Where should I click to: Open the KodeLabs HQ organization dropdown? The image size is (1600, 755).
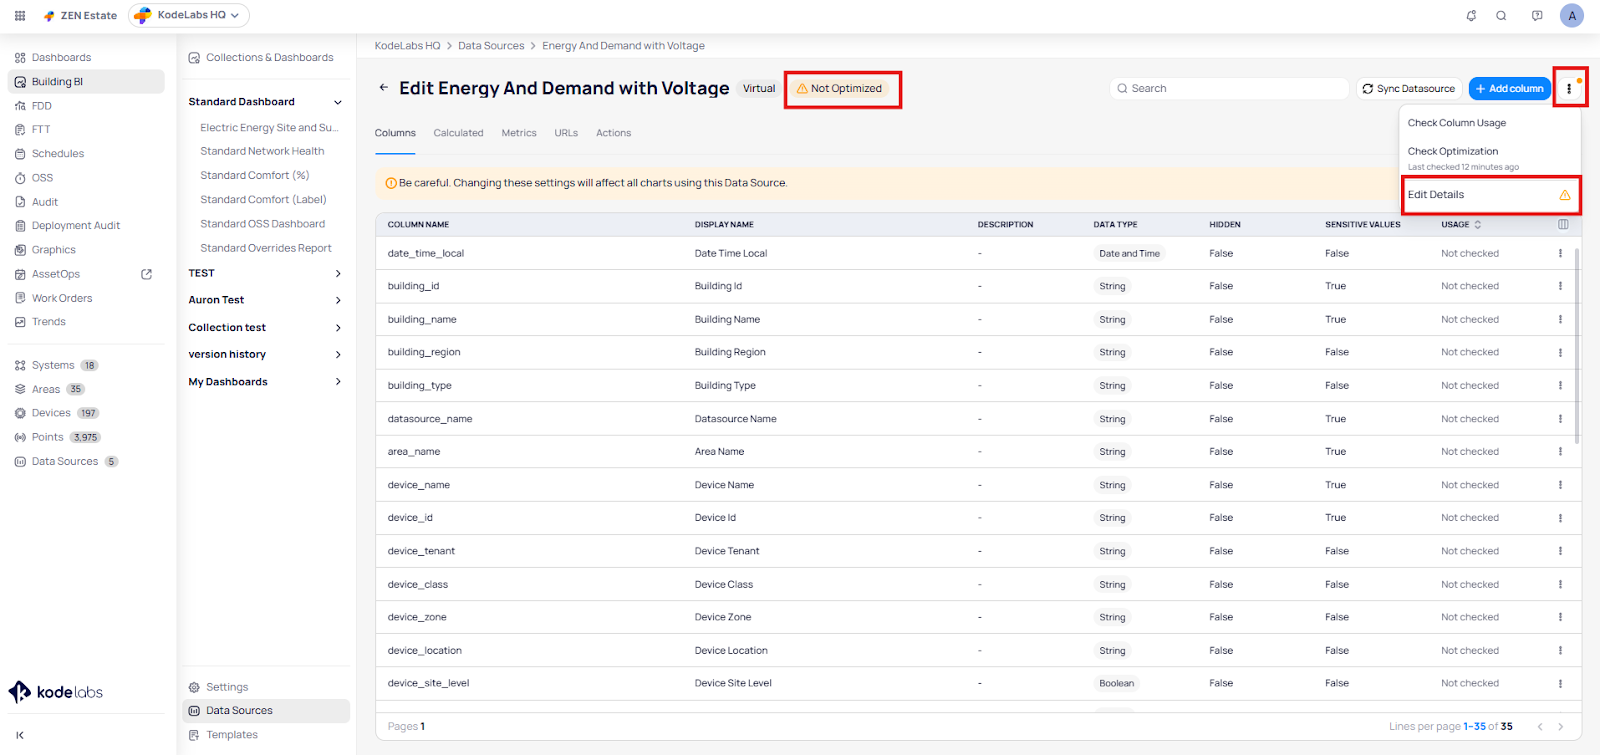click(x=189, y=15)
